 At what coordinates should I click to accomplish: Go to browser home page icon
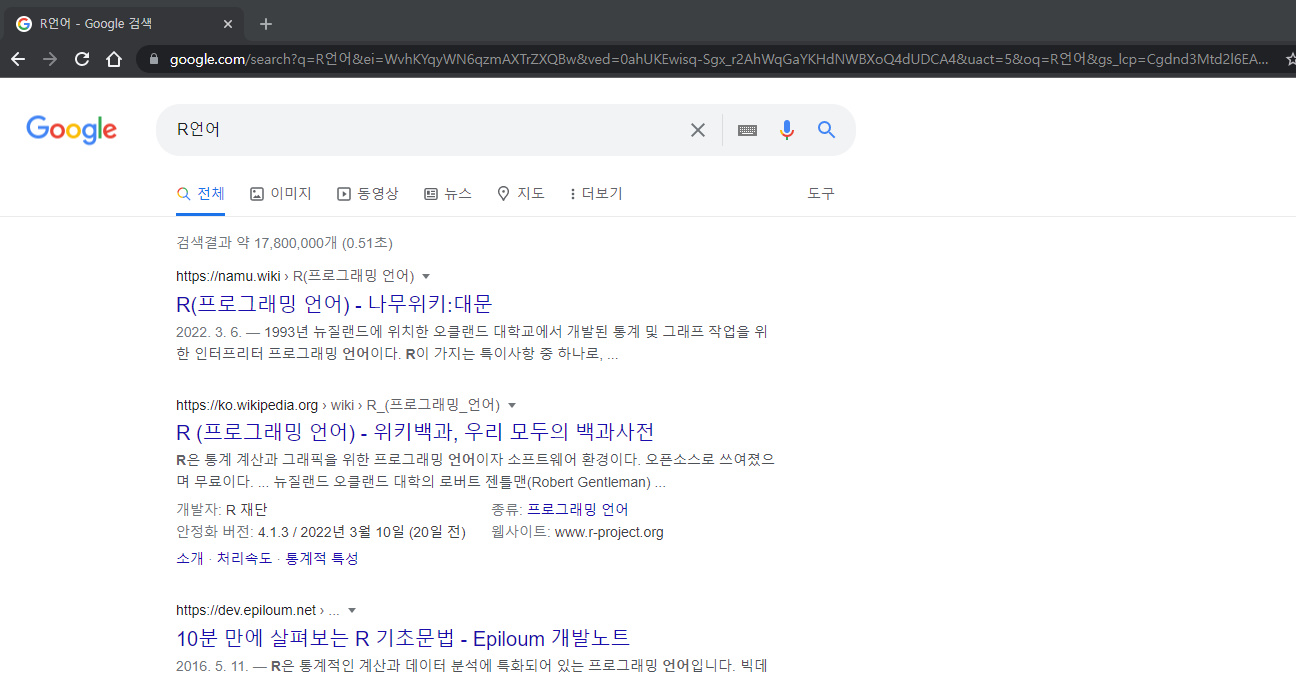114,59
